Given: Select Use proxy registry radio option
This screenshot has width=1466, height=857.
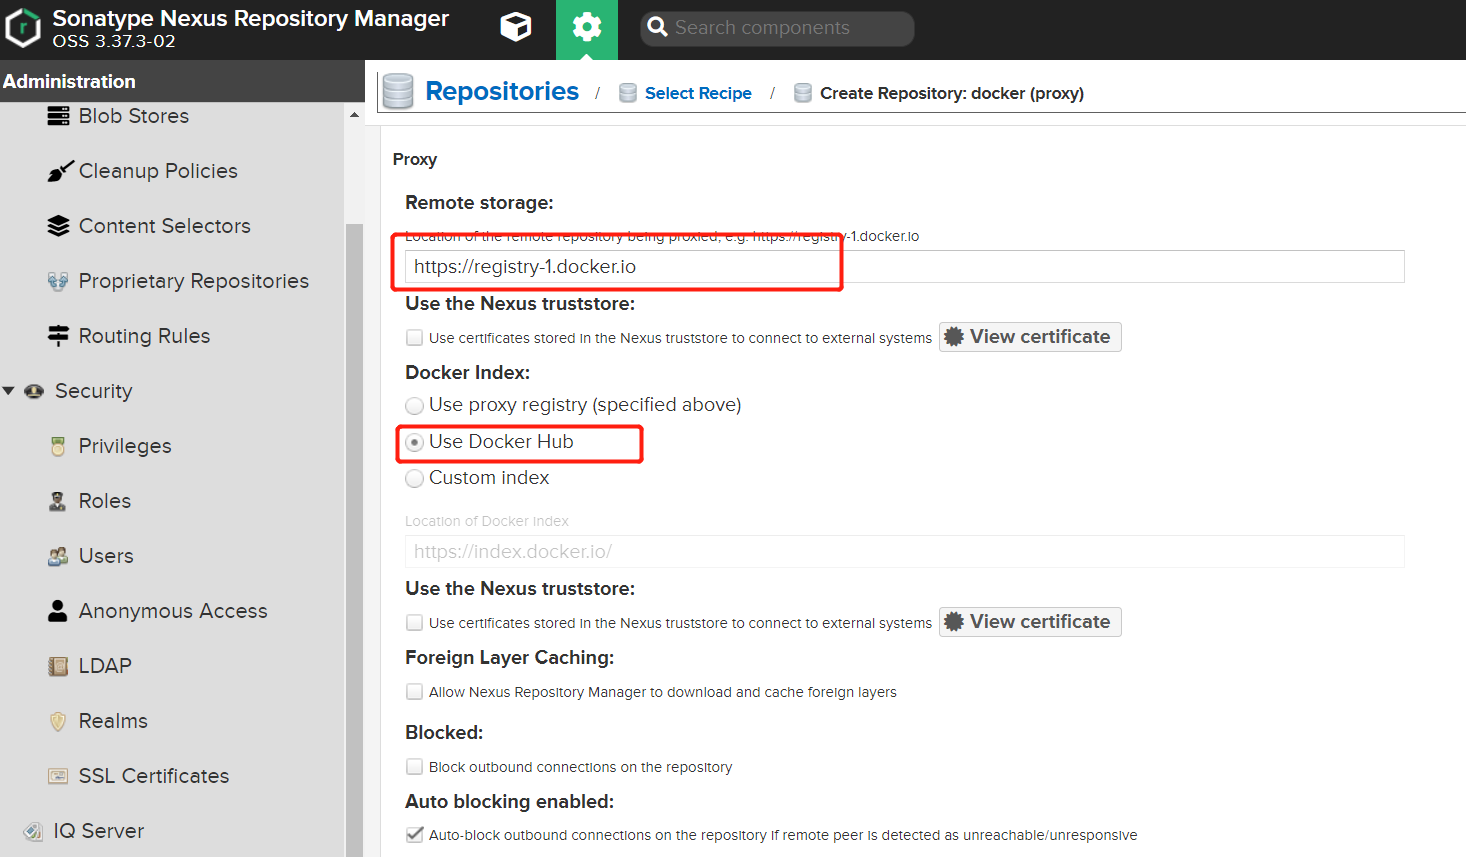Looking at the screenshot, I should [x=414, y=405].
